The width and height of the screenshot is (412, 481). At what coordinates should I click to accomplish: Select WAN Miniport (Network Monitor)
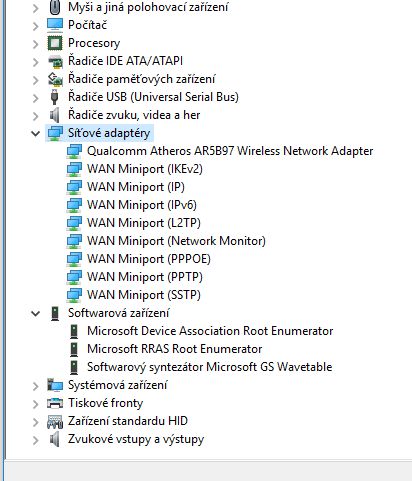click(176, 241)
